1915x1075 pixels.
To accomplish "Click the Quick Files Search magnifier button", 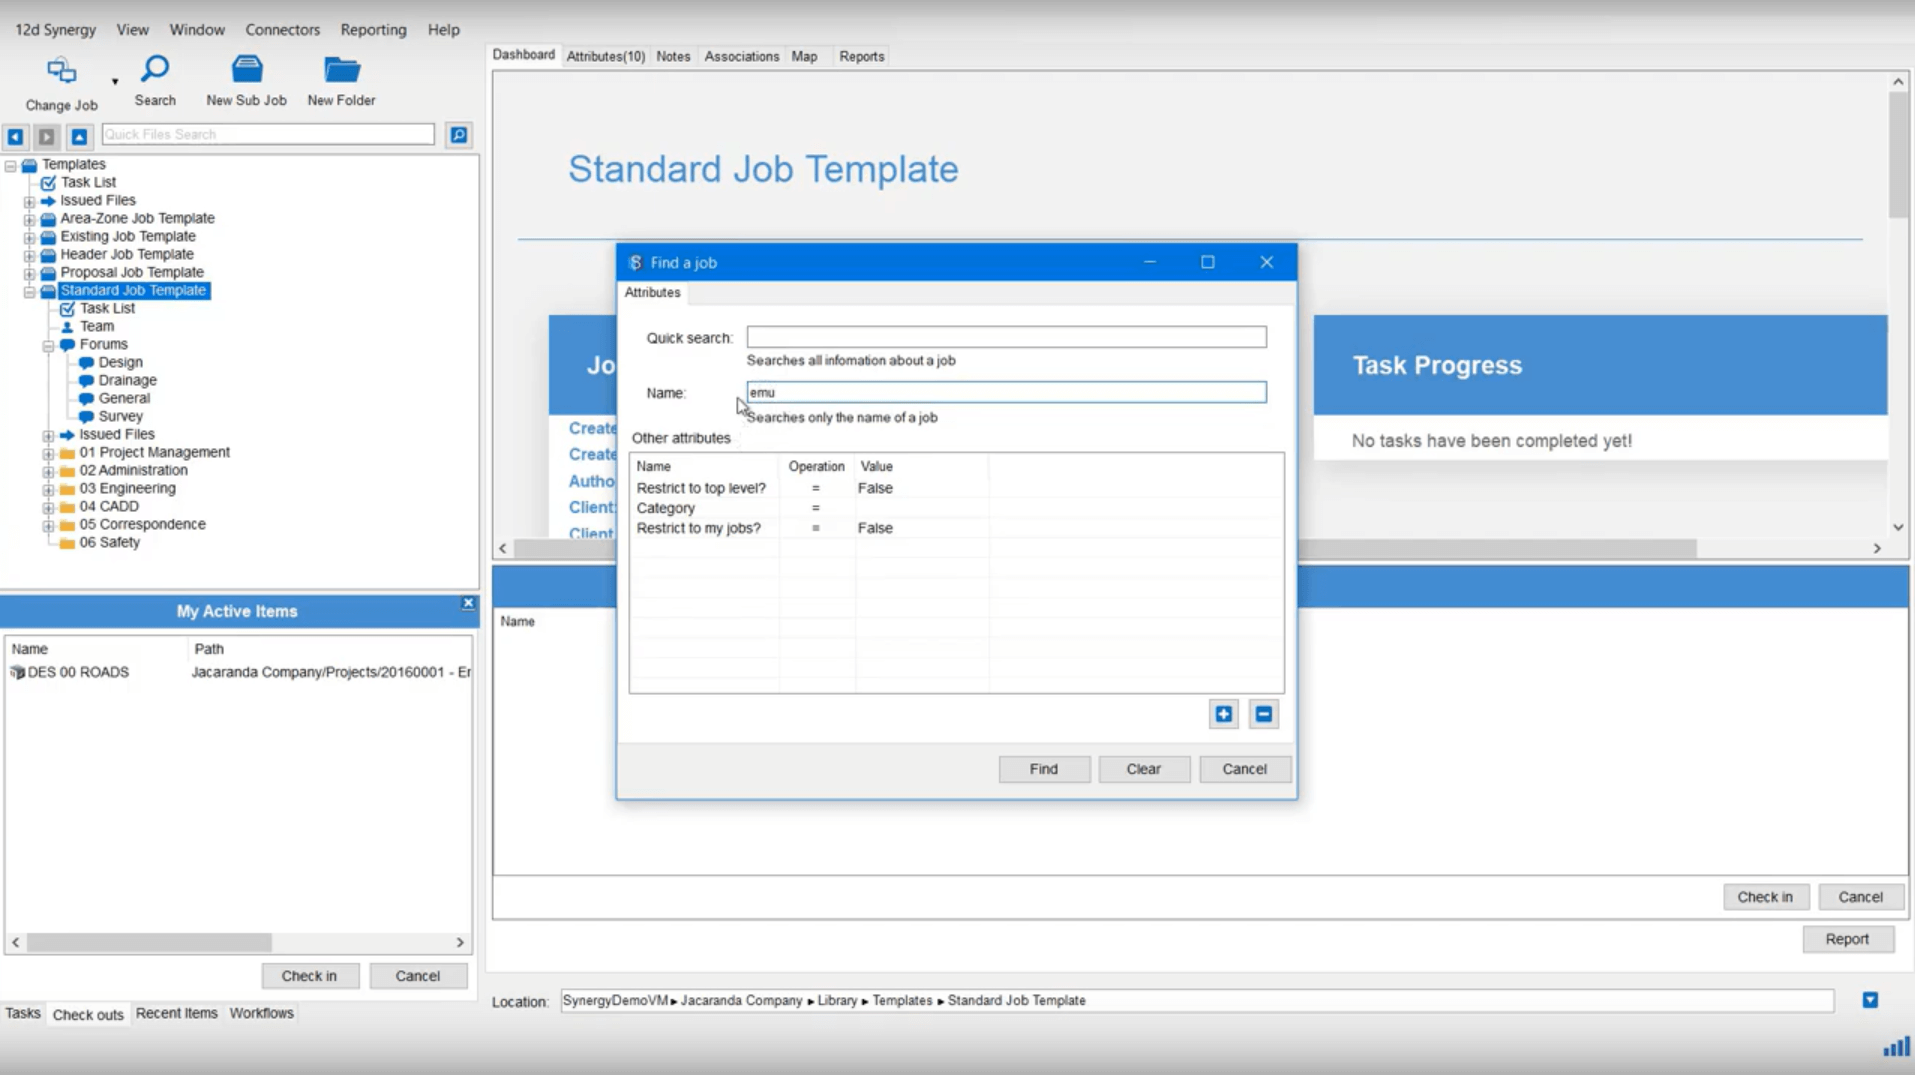I will click(459, 135).
